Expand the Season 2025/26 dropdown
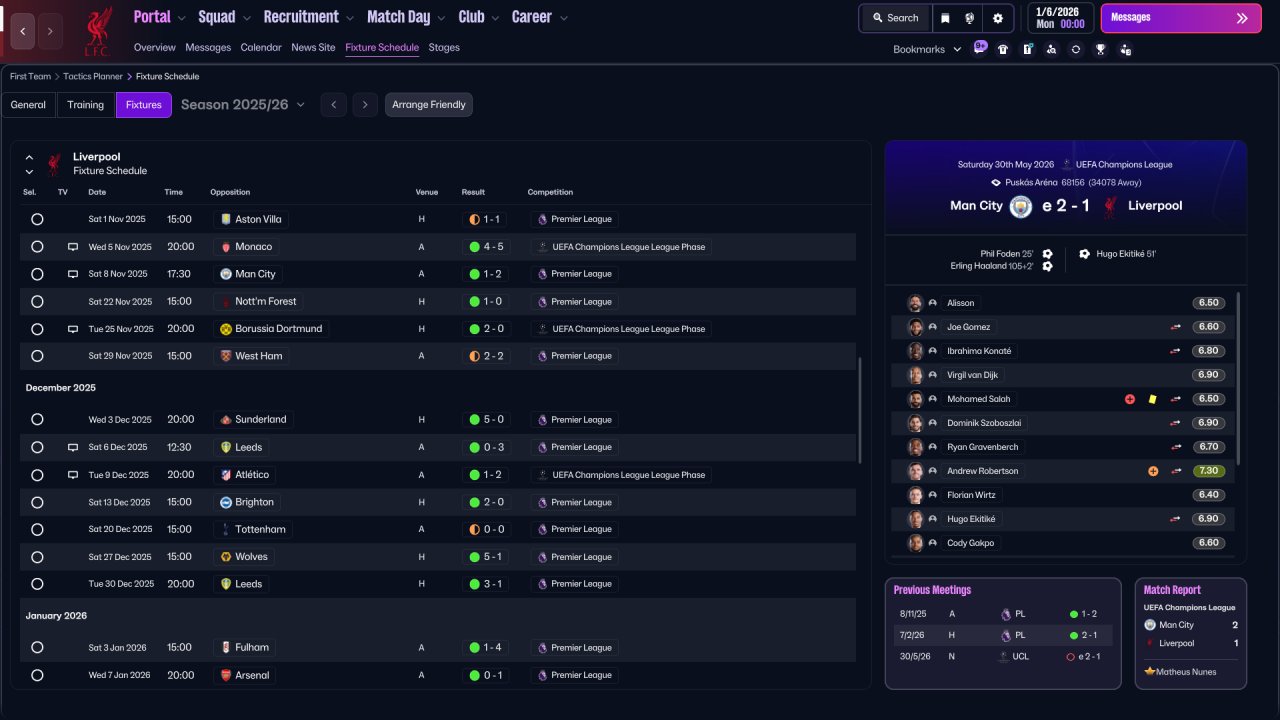This screenshot has width=1280, height=720. coord(243,105)
